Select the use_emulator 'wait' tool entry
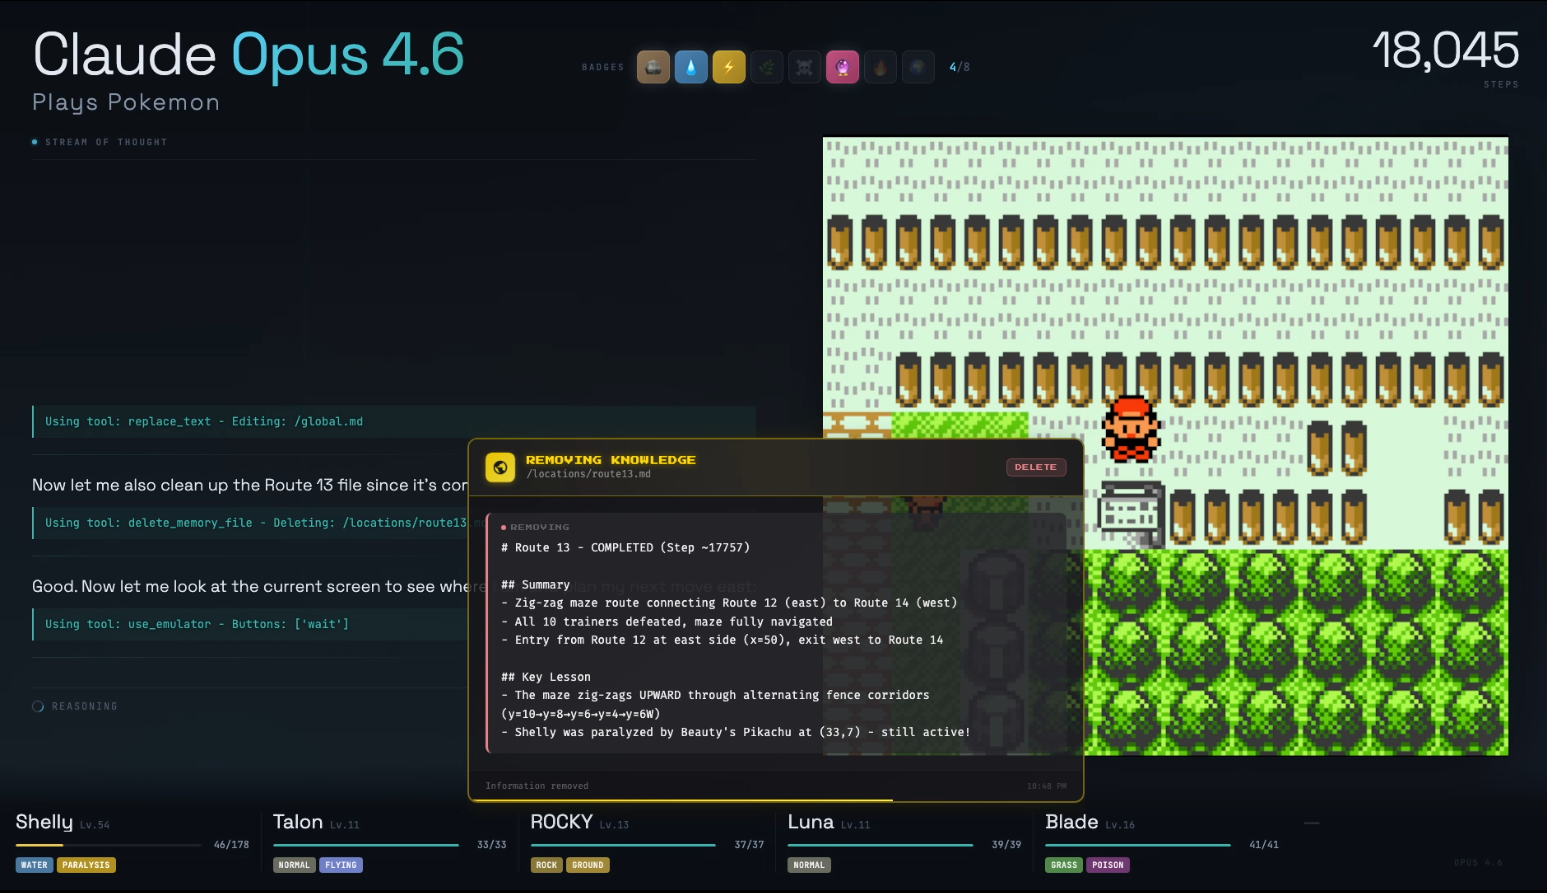 pos(250,624)
